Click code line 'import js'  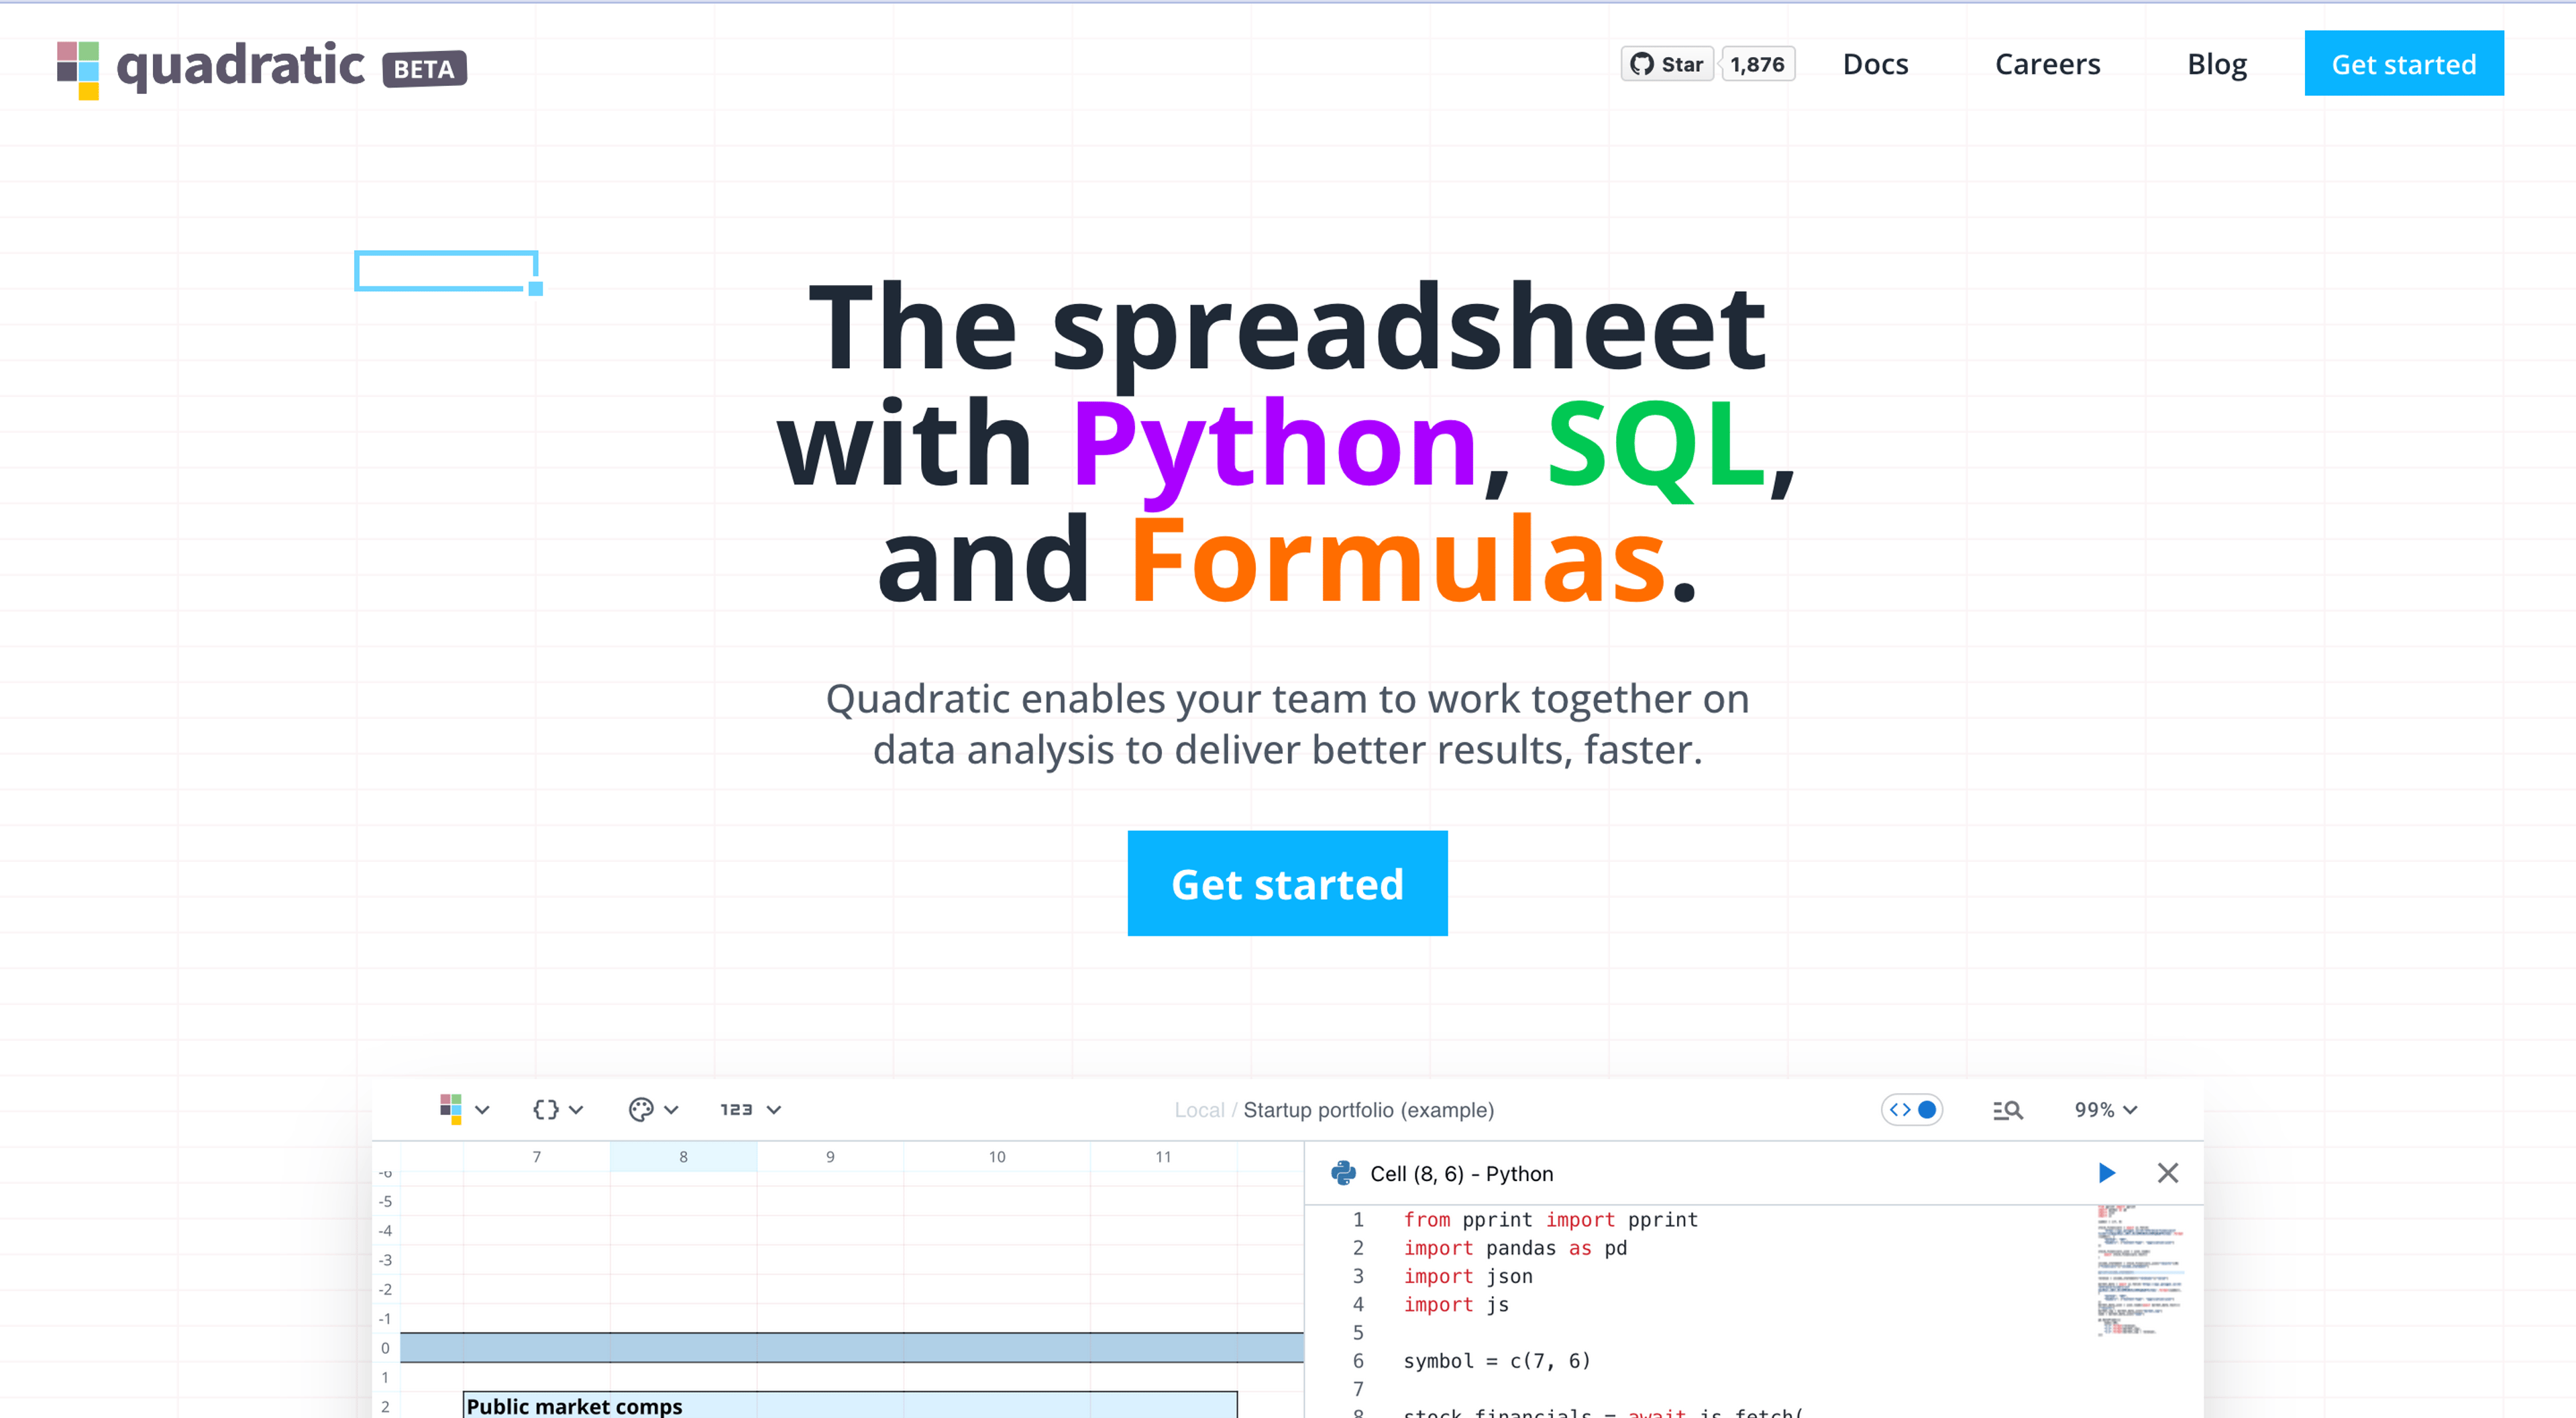tap(1456, 1304)
